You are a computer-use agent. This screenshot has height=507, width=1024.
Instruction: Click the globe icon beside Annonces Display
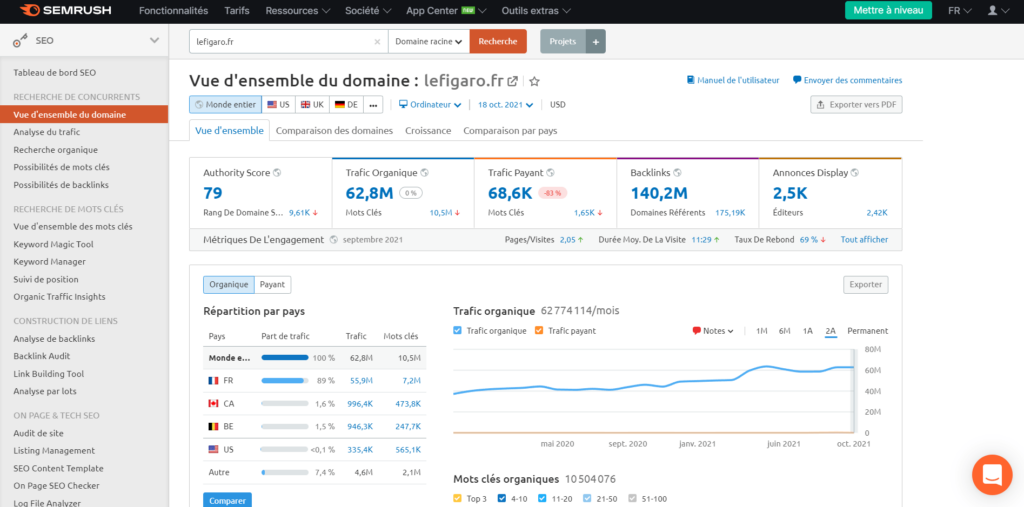[x=855, y=173]
